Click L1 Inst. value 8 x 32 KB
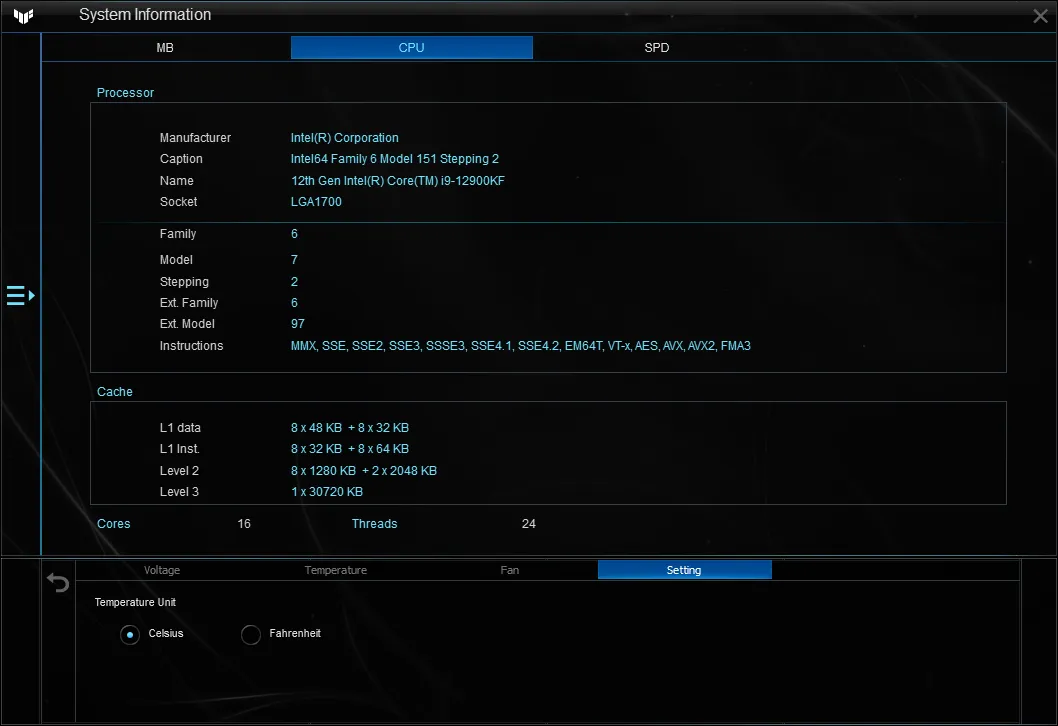Image resolution: width=1058 pixels, height=726 pixels. (x=350, y=449)
